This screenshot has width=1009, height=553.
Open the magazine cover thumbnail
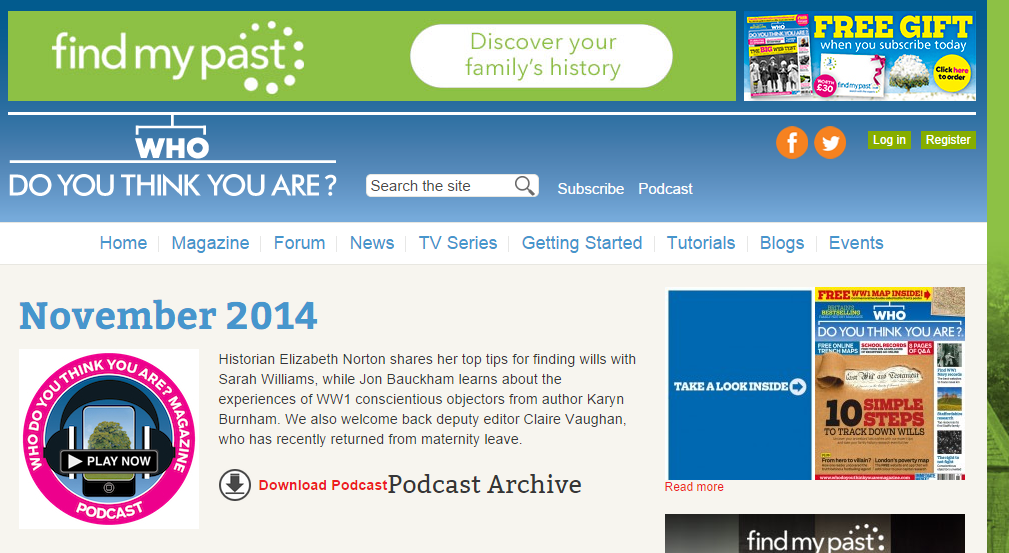click(889, 384)
